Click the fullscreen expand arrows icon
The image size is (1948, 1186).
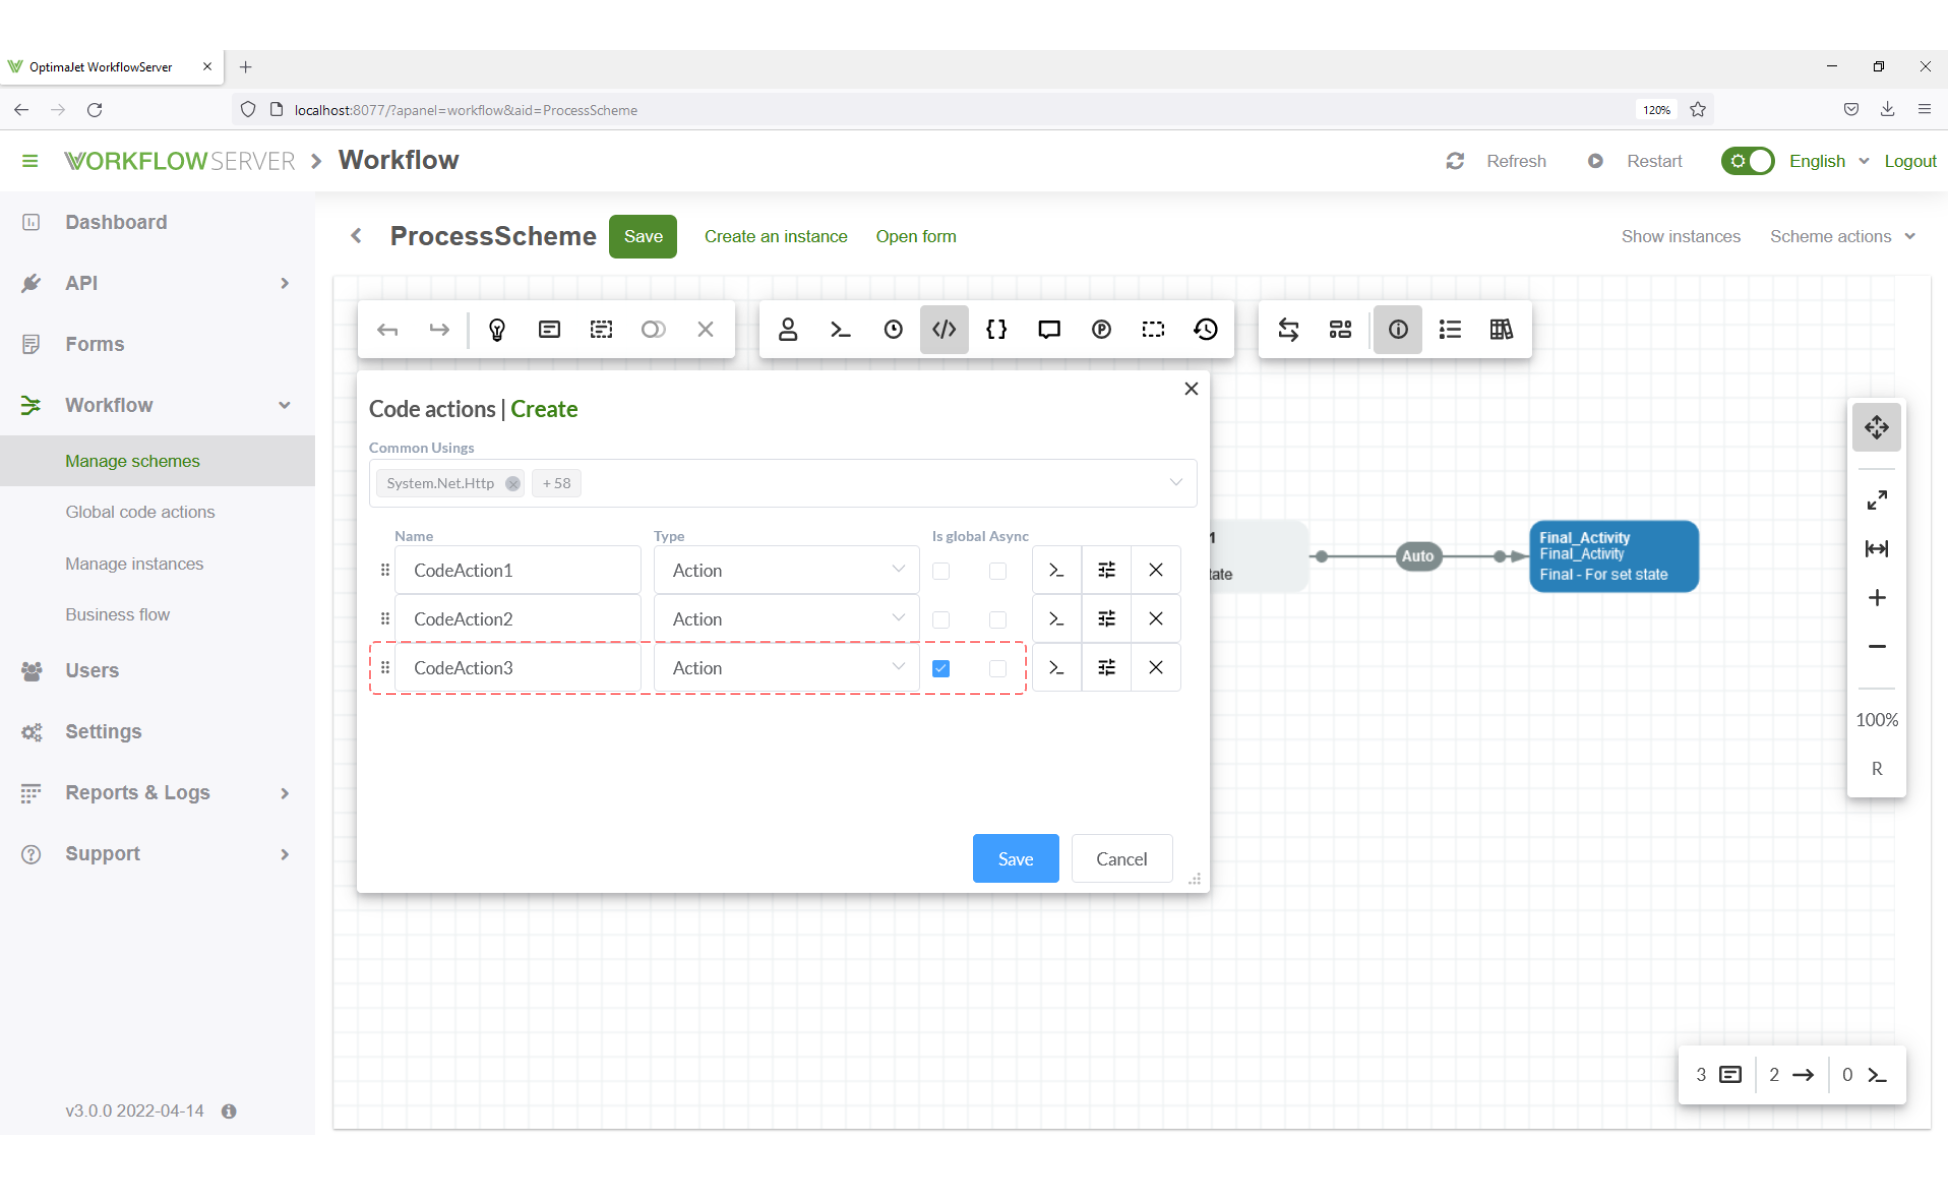[x=1876, y=500]
